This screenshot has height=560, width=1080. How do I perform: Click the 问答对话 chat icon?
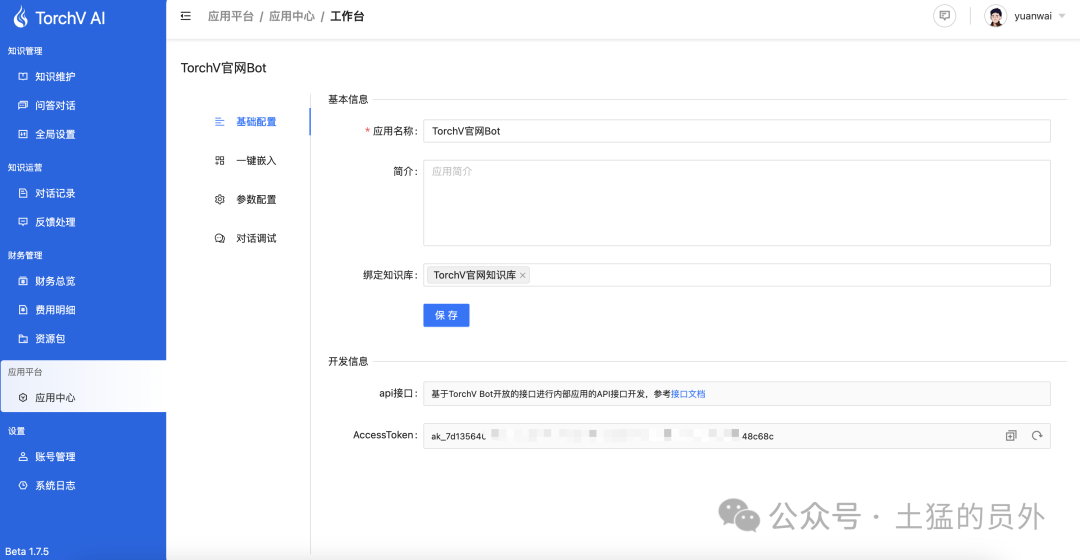23,105
